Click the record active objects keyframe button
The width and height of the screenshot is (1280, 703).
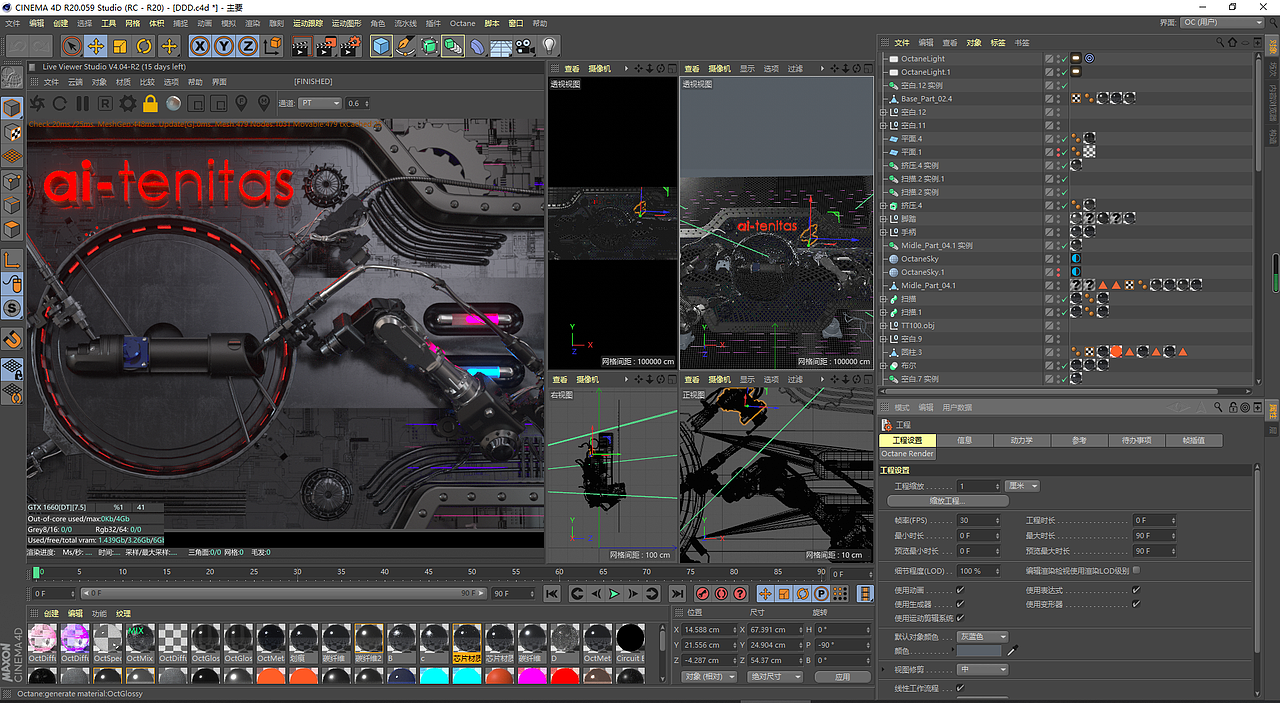(x=701, y=593)
